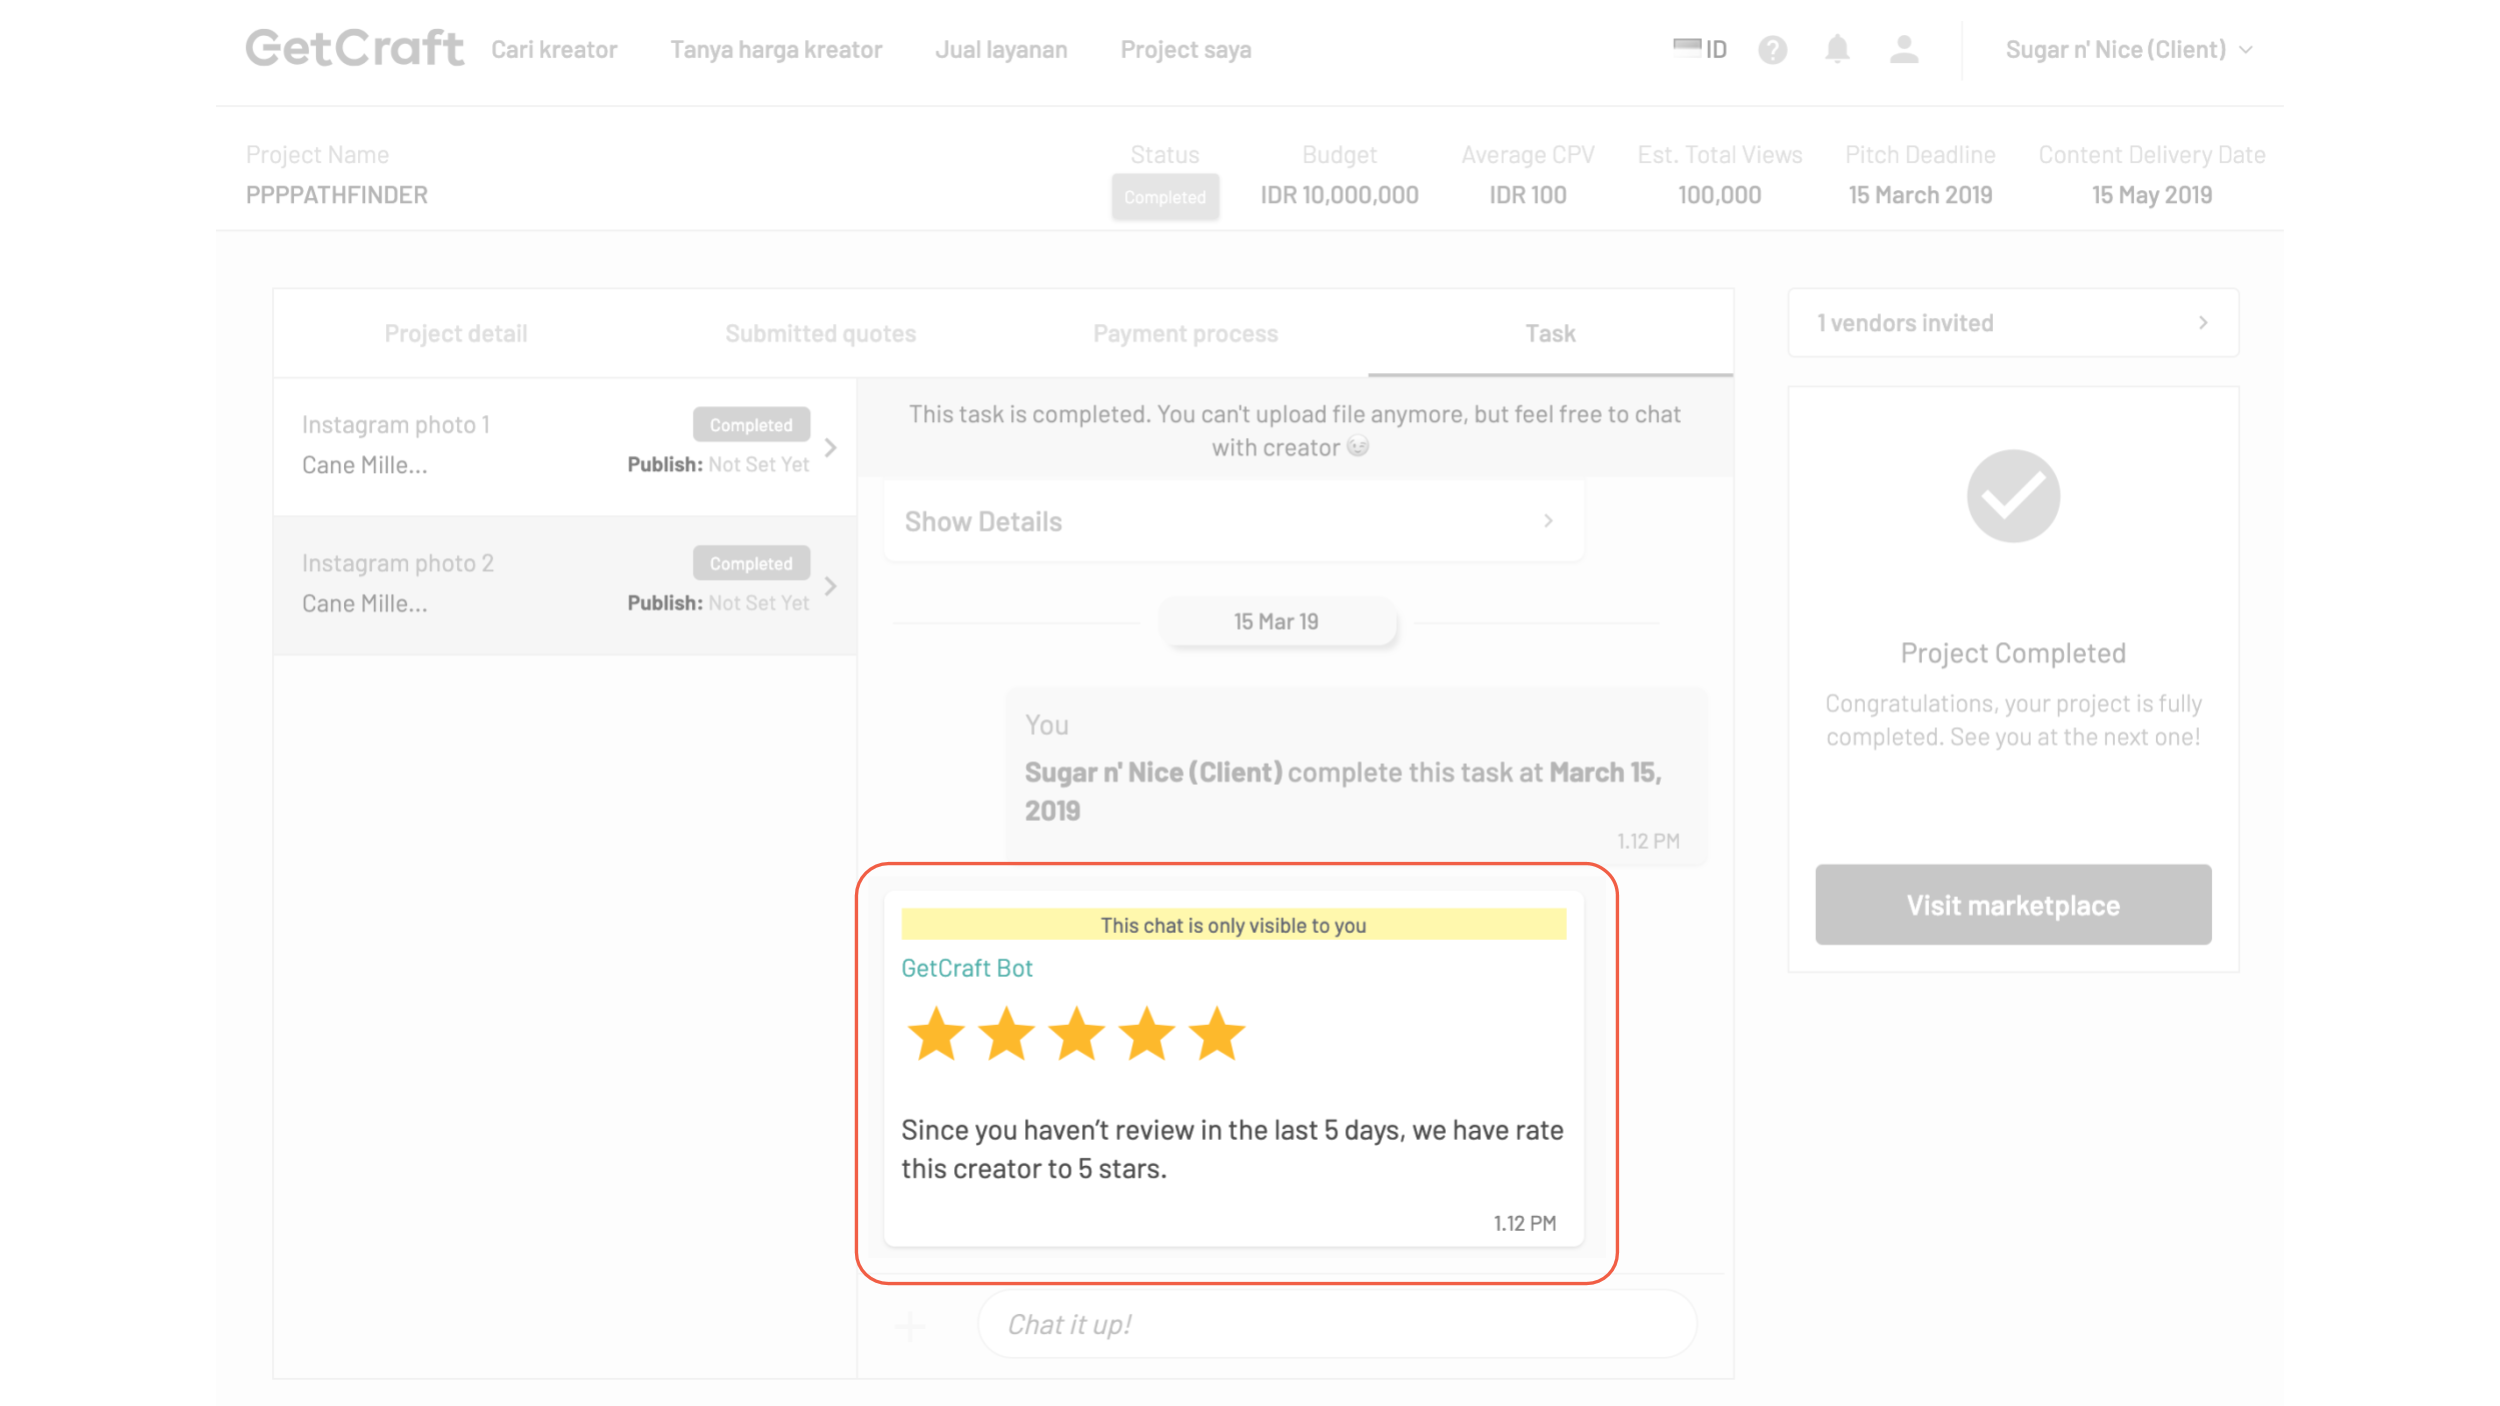Viewport: 2500px width, 1406px height.
Task: Click the IDR 100 average CPV value
Action: point(1528,195)
